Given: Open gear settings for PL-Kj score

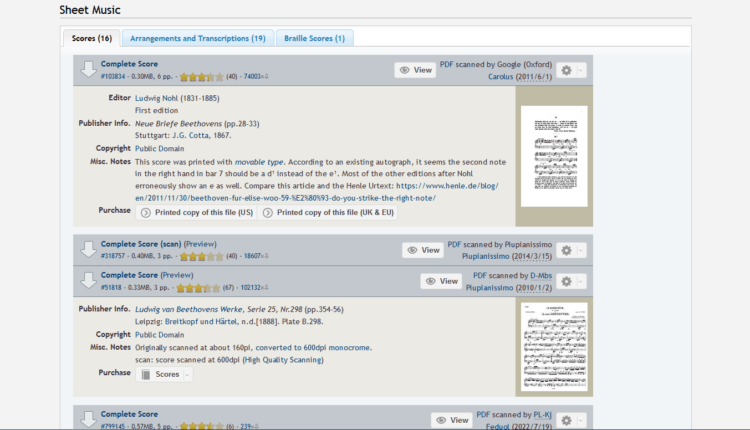Looking at the screenshot, I should (566, 420).
